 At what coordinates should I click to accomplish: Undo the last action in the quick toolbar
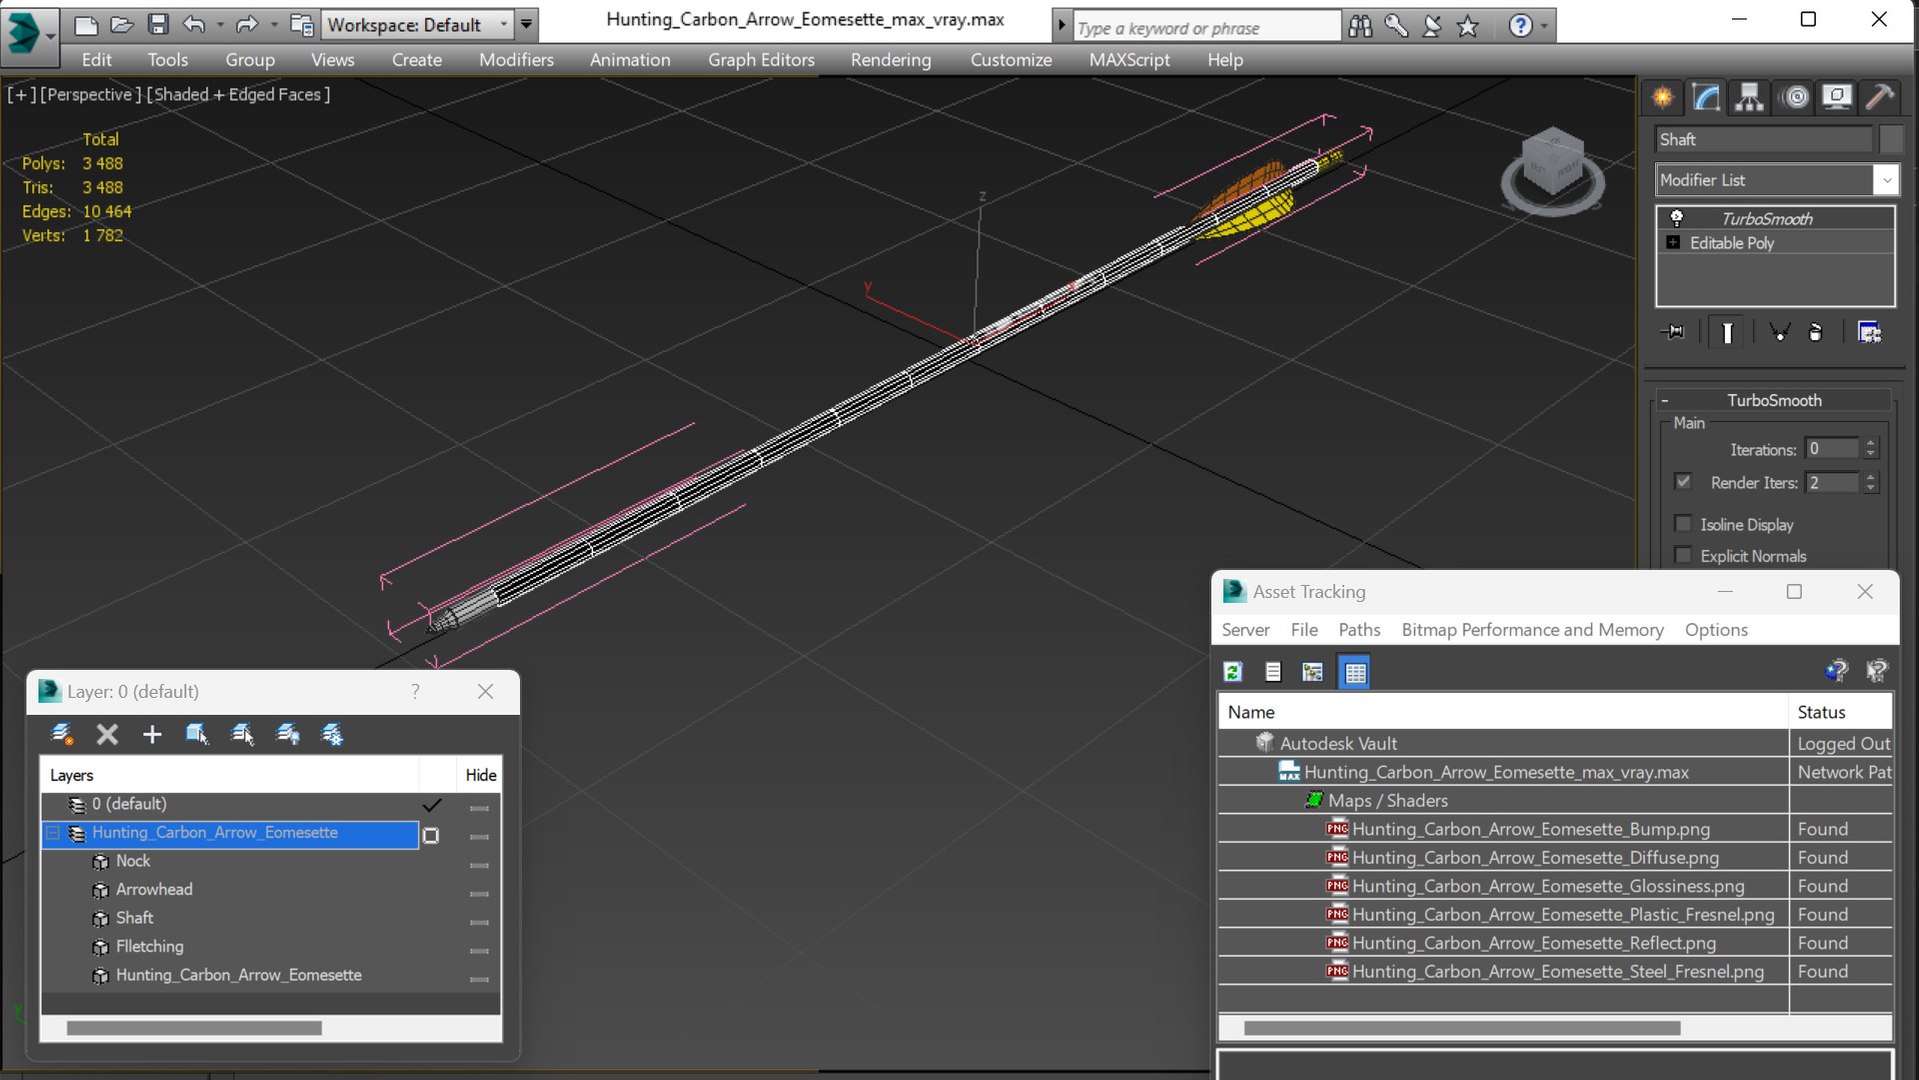coord(194,25)
